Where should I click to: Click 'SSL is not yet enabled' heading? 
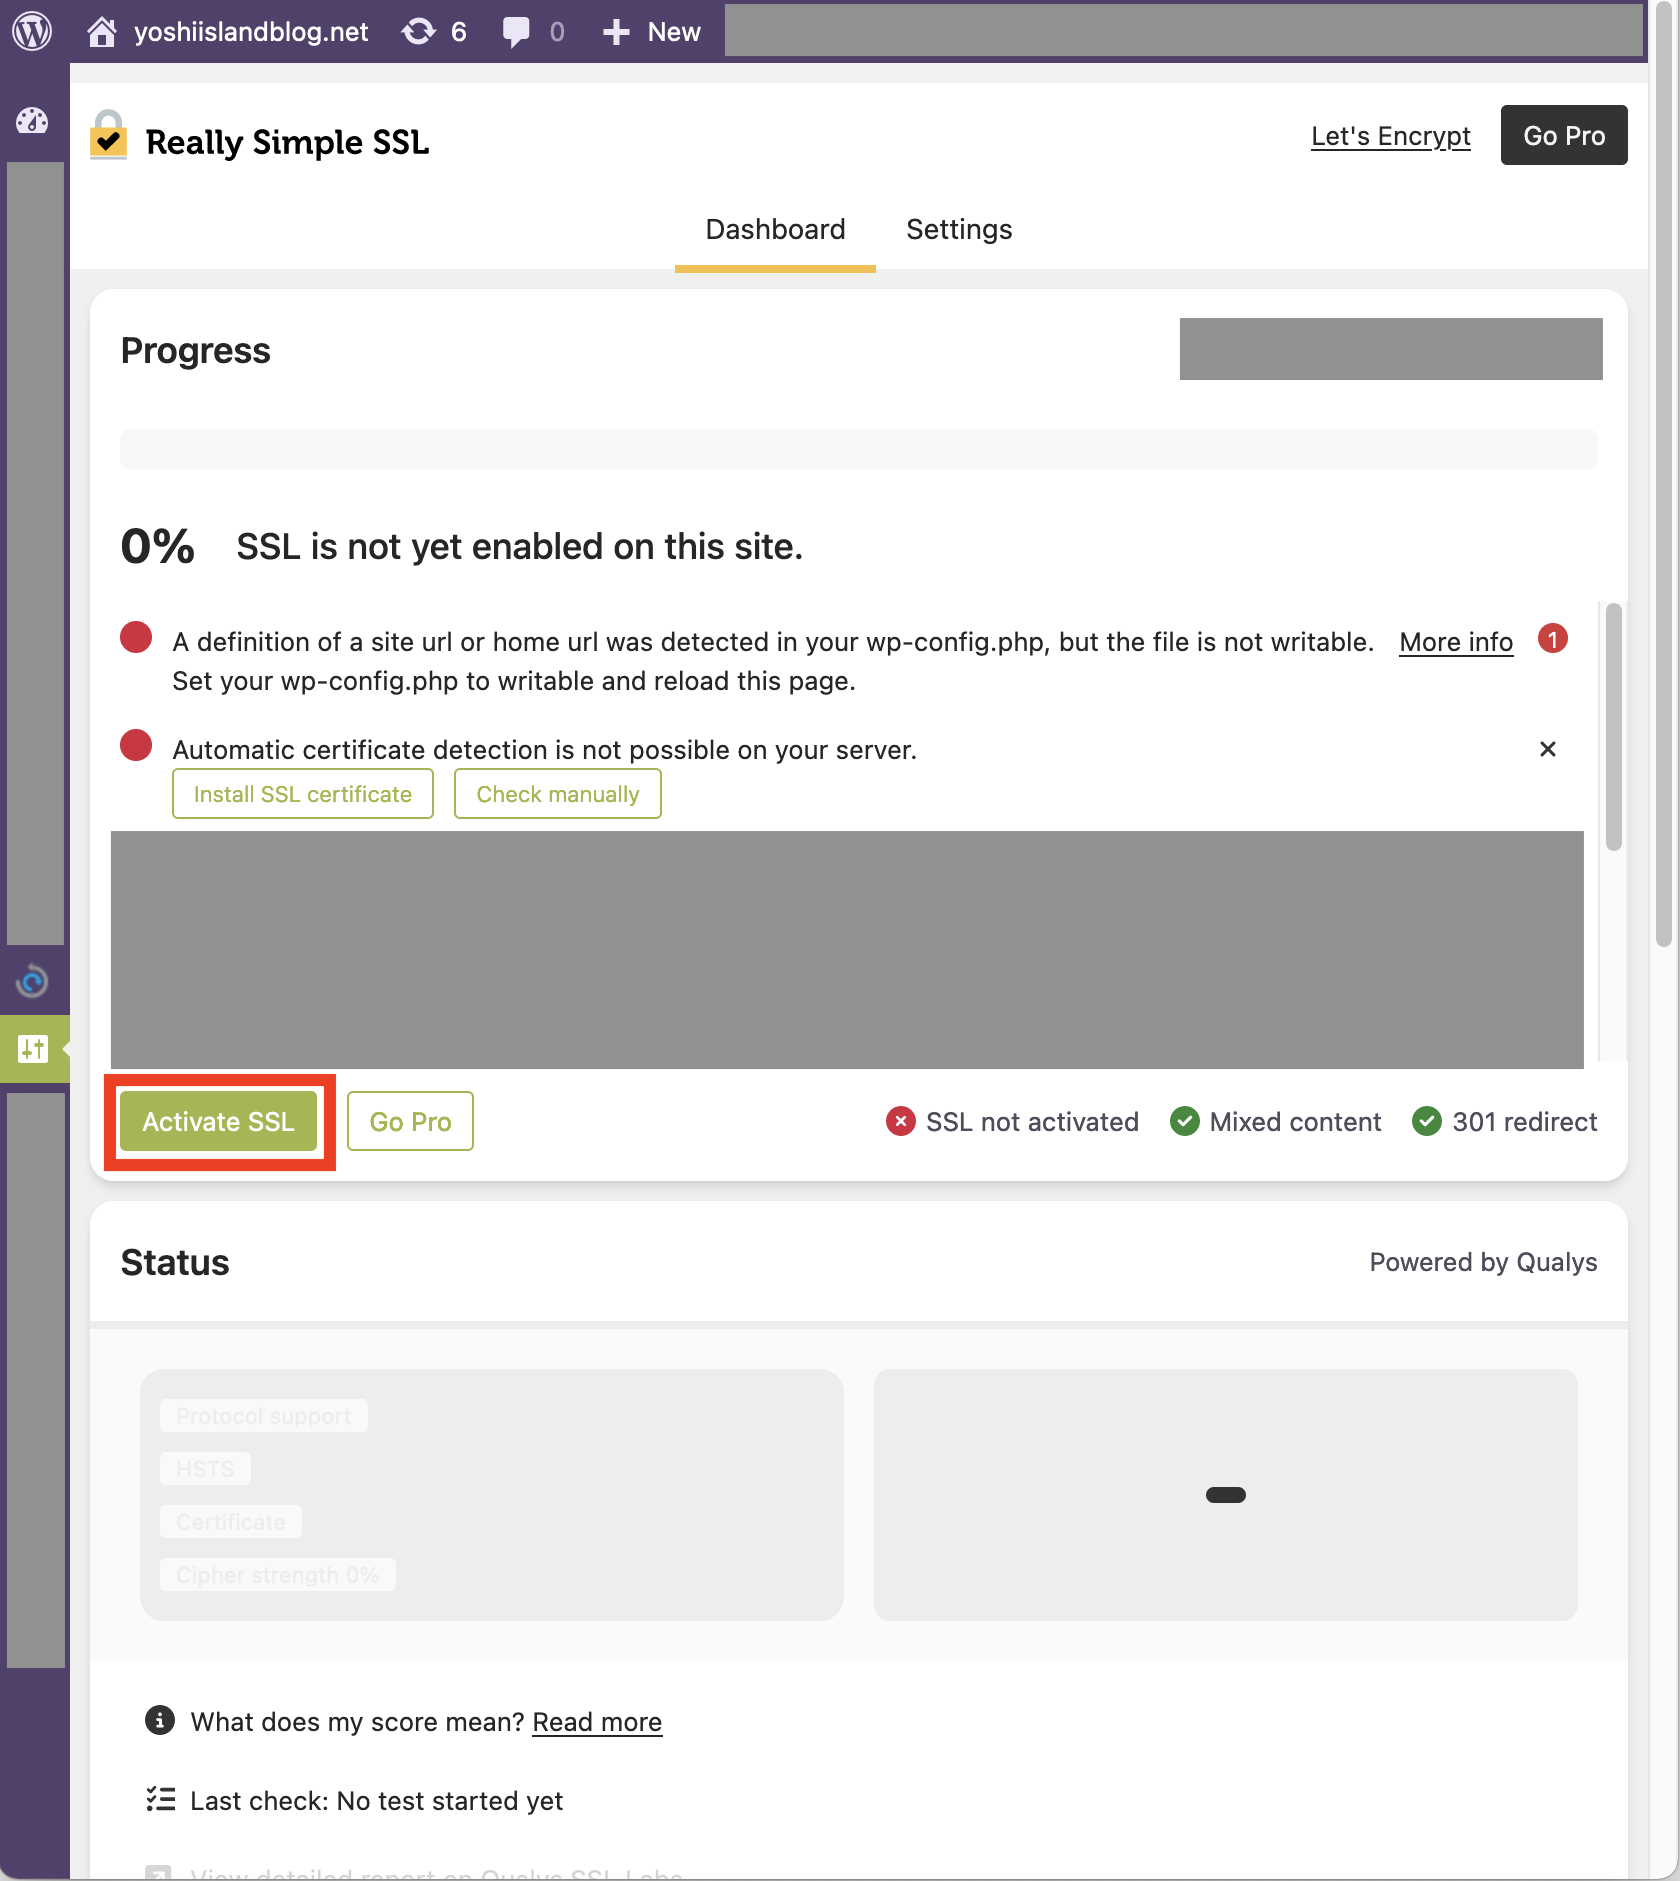point(520,547)
